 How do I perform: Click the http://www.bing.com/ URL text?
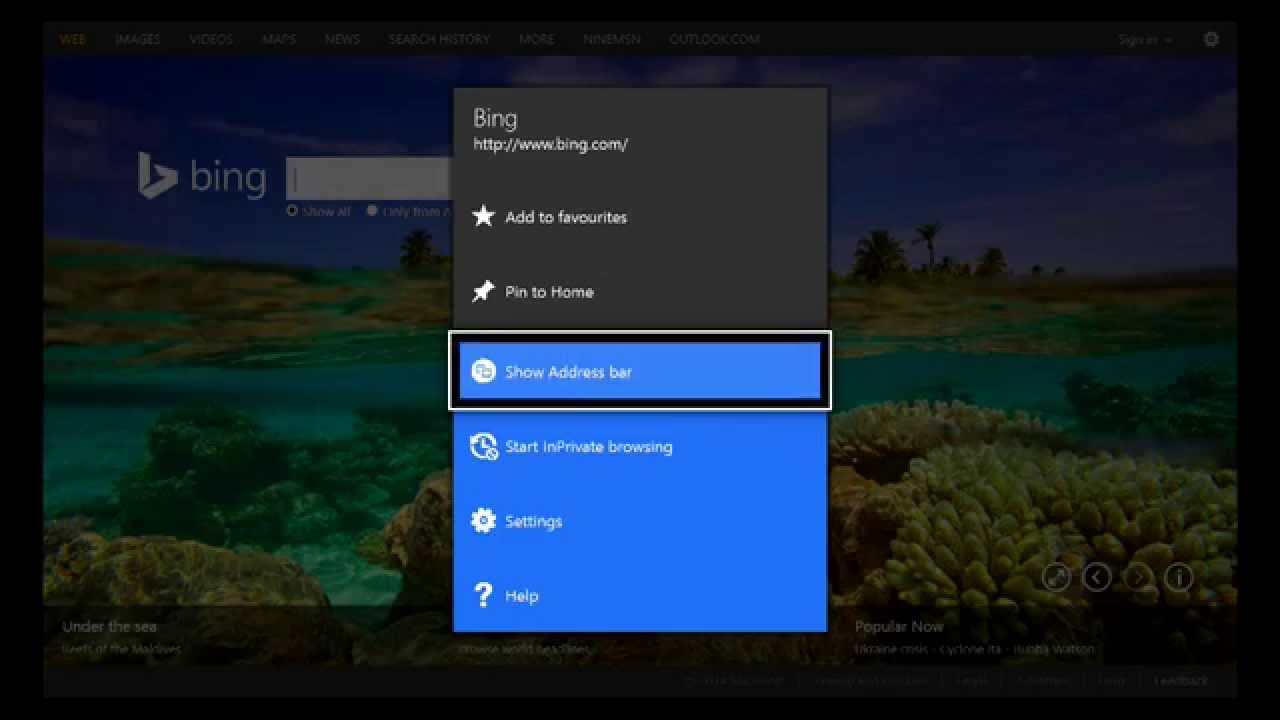(551, 144)
